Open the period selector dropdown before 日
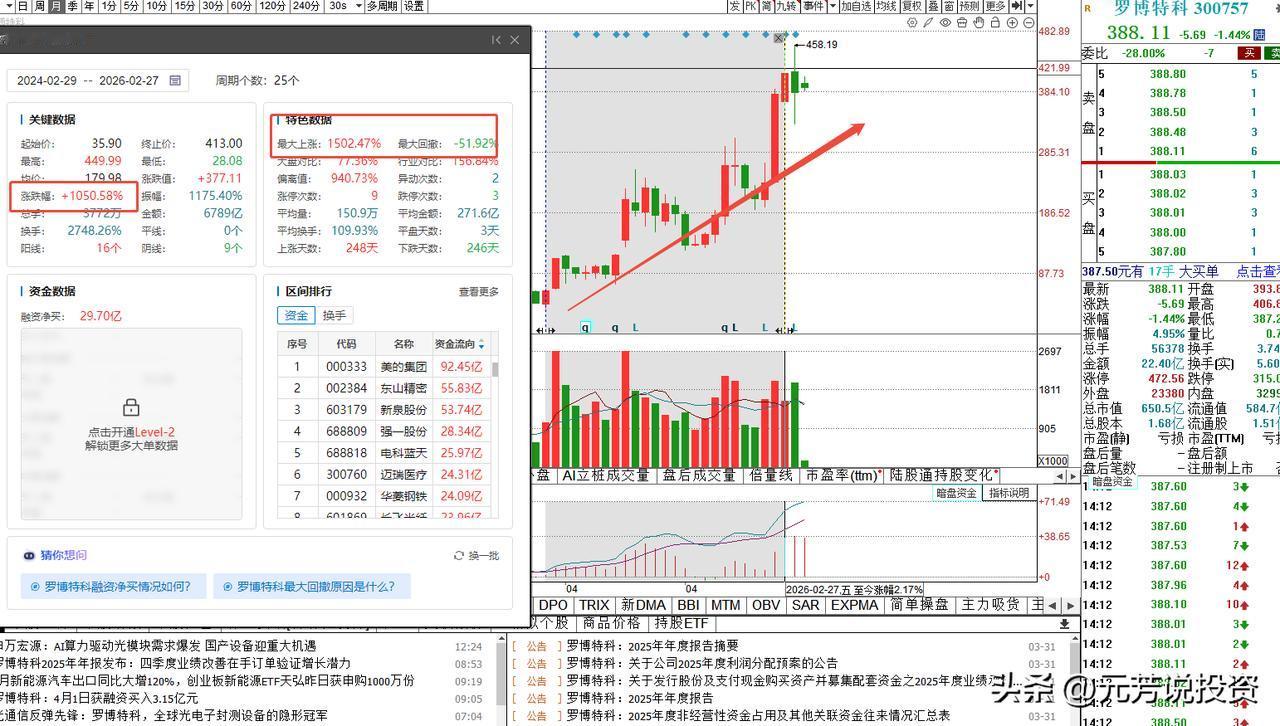This screenshot has height=726, width=1280. (x=8, y=6)
